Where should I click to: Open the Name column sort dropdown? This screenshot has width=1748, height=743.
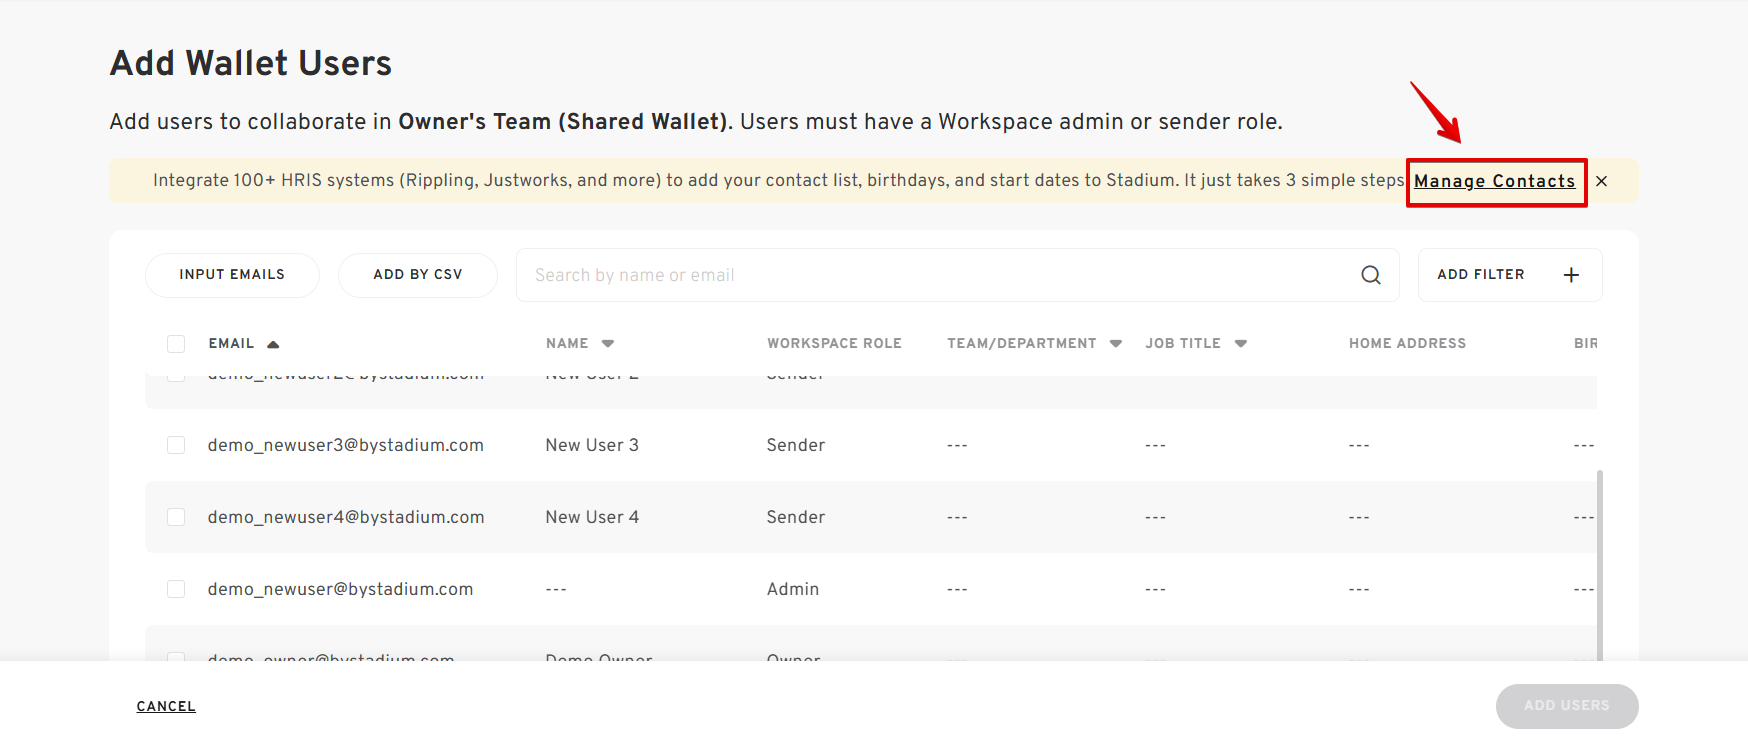click(x=607, y=344)
